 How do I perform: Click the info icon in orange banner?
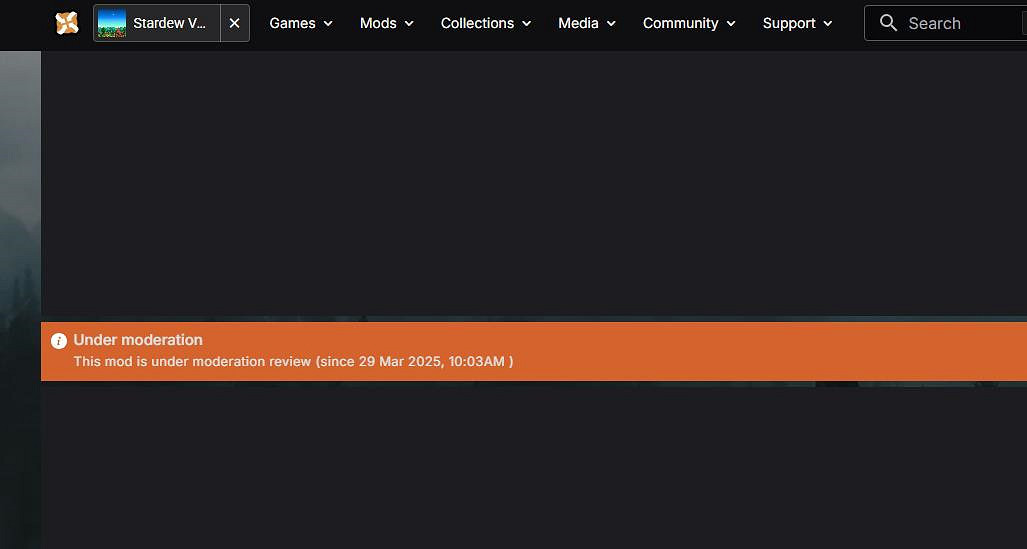point(59,341)
